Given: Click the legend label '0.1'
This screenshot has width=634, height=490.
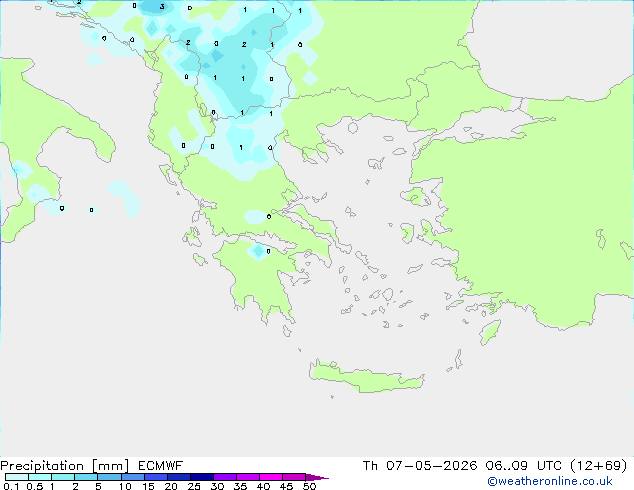Looking at the screenshot, I should point(11,486).
